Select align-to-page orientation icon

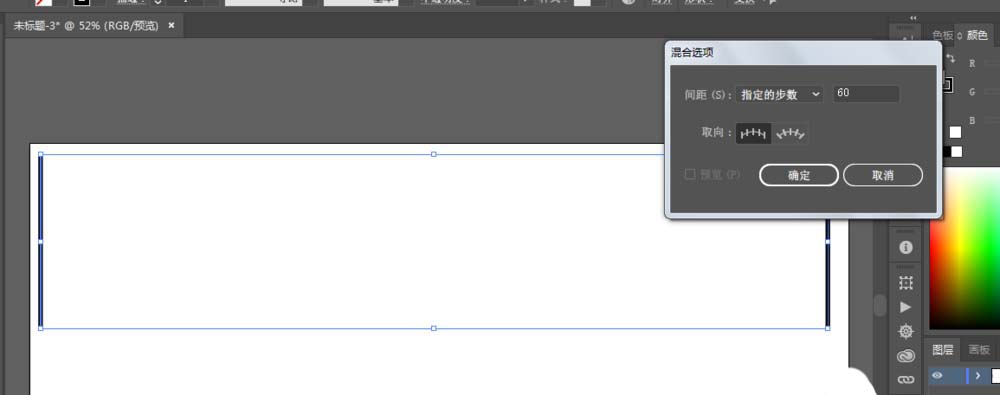tap(753, 133)
